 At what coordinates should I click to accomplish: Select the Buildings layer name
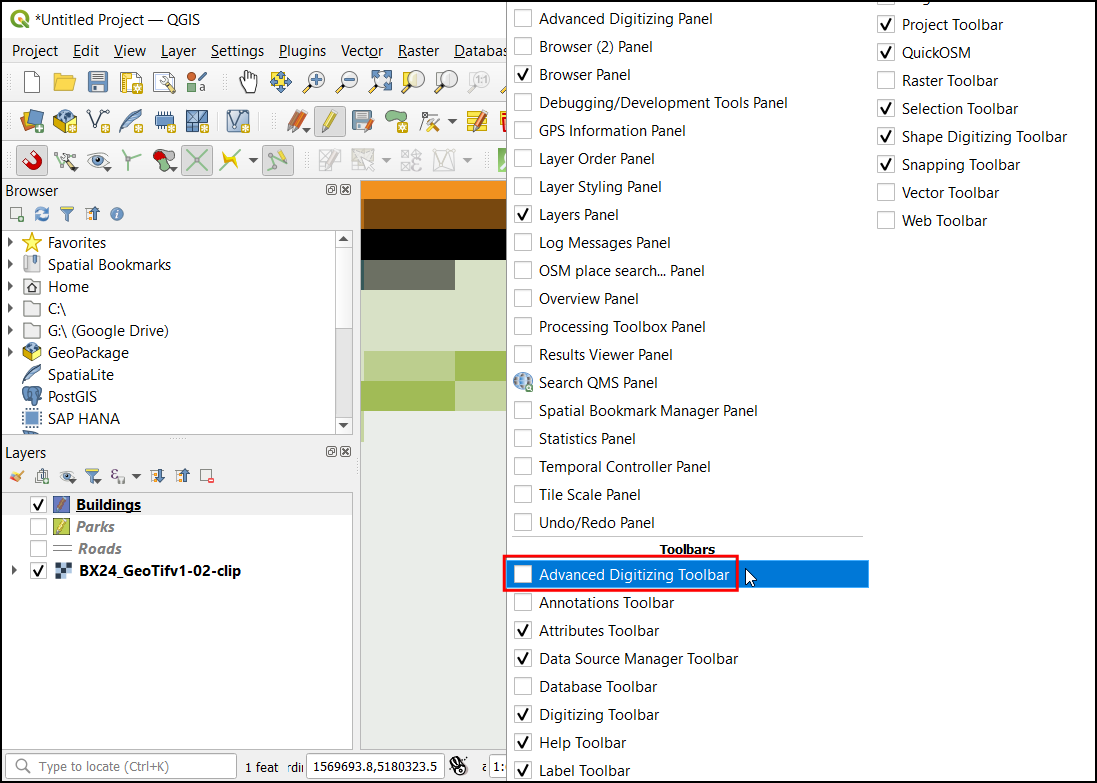pos(108,505)
